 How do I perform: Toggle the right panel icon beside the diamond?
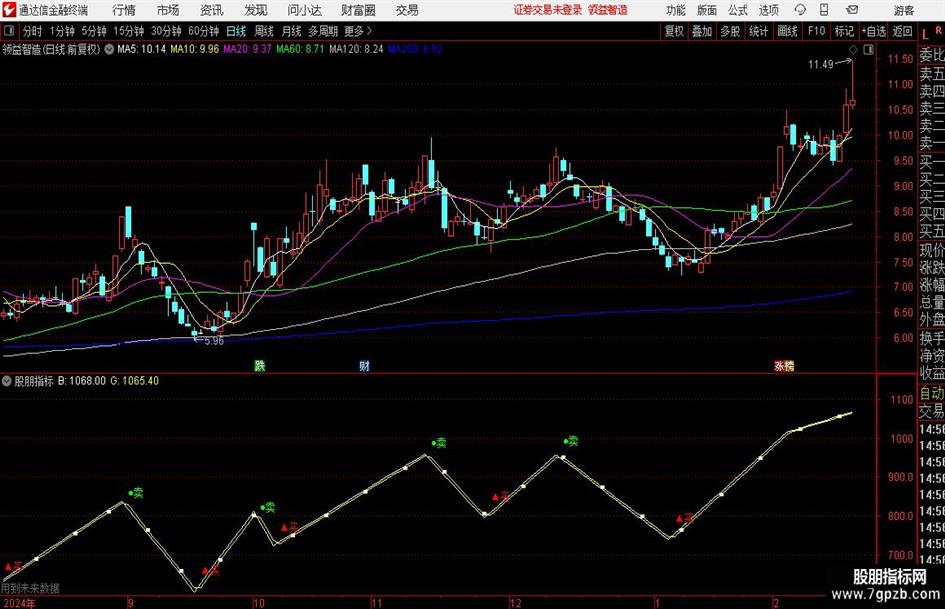click(x=868, y=50)
